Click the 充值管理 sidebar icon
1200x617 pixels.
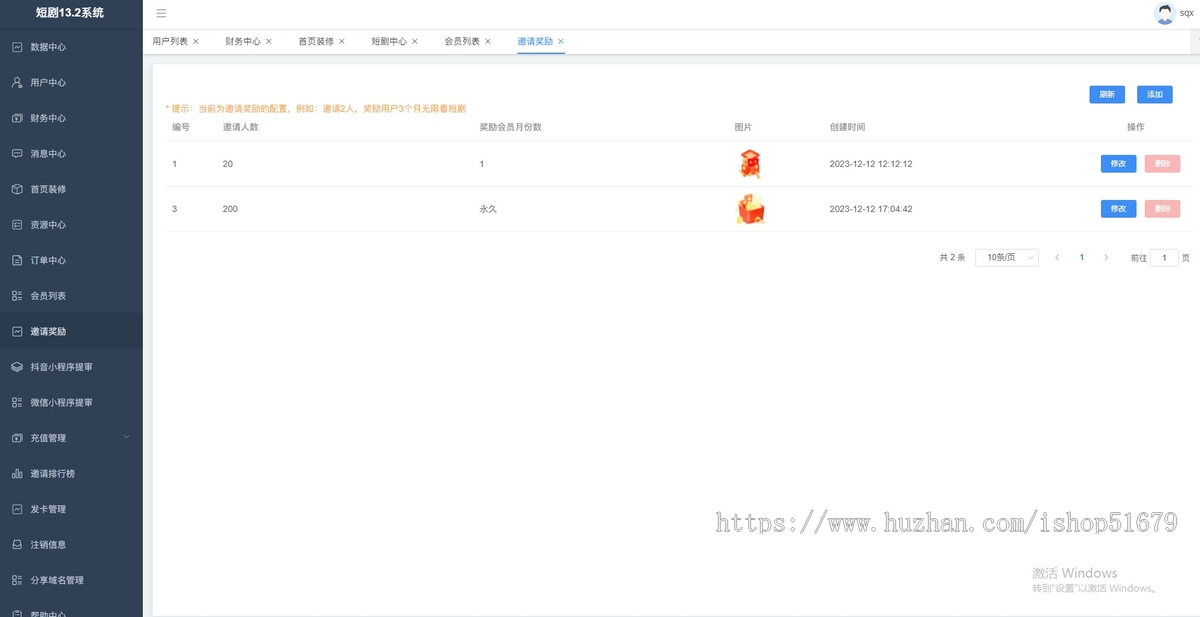[17, 438]
